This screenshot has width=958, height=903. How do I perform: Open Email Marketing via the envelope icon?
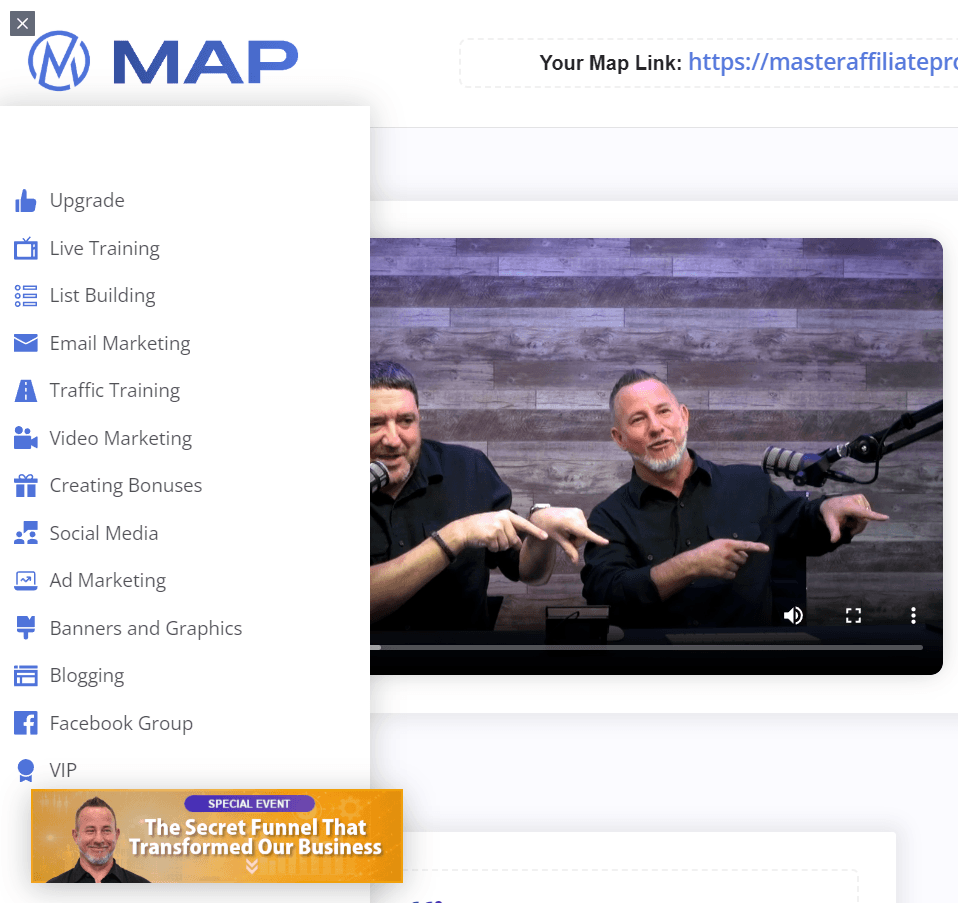[25, 343]
